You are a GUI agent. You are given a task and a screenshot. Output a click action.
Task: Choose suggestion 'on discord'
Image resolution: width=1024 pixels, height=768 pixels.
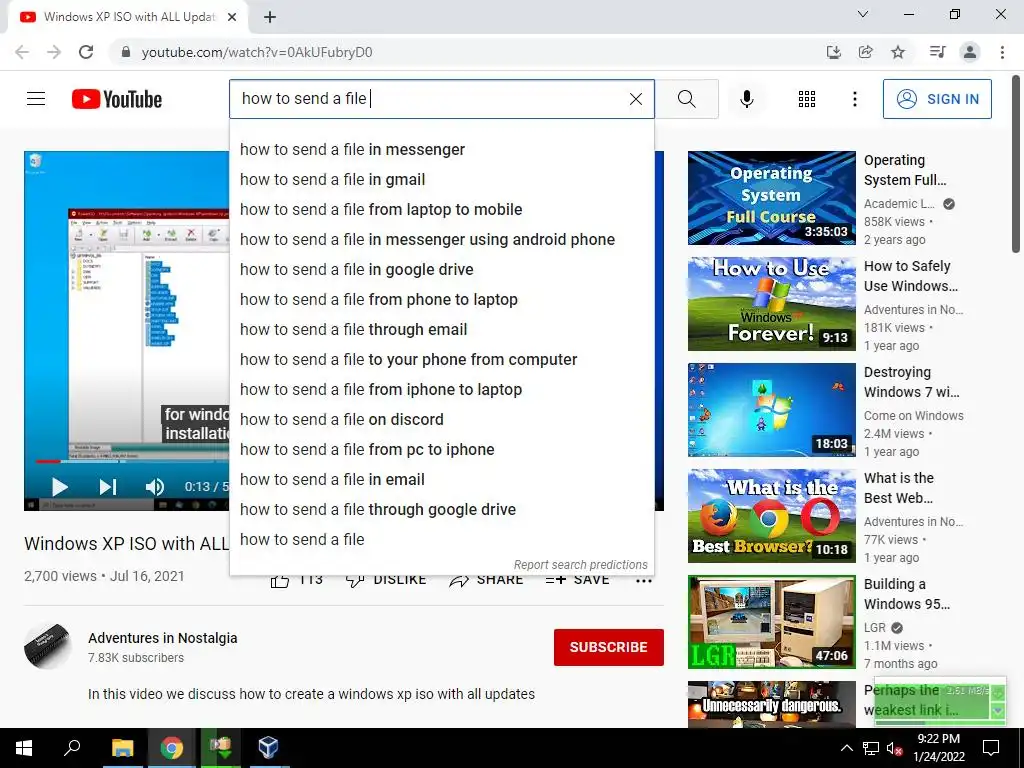441,420
